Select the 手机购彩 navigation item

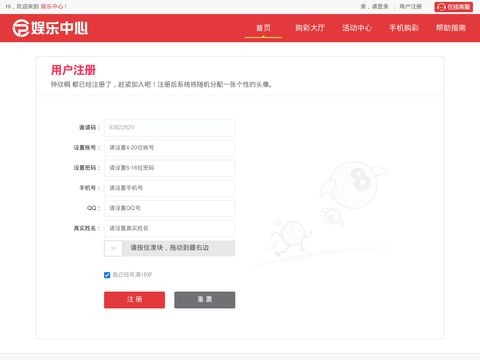click(x=404, y=28)
